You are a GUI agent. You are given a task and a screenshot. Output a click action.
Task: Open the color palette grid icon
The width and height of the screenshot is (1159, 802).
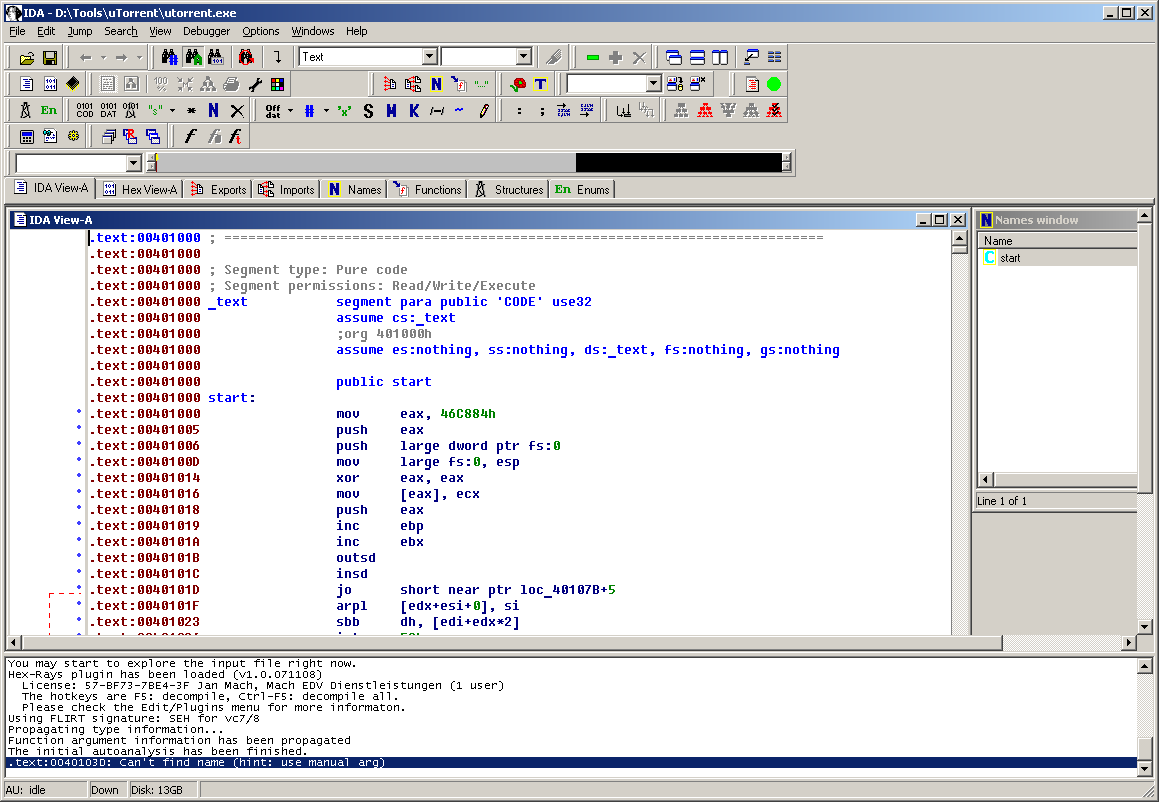[277, 84]
